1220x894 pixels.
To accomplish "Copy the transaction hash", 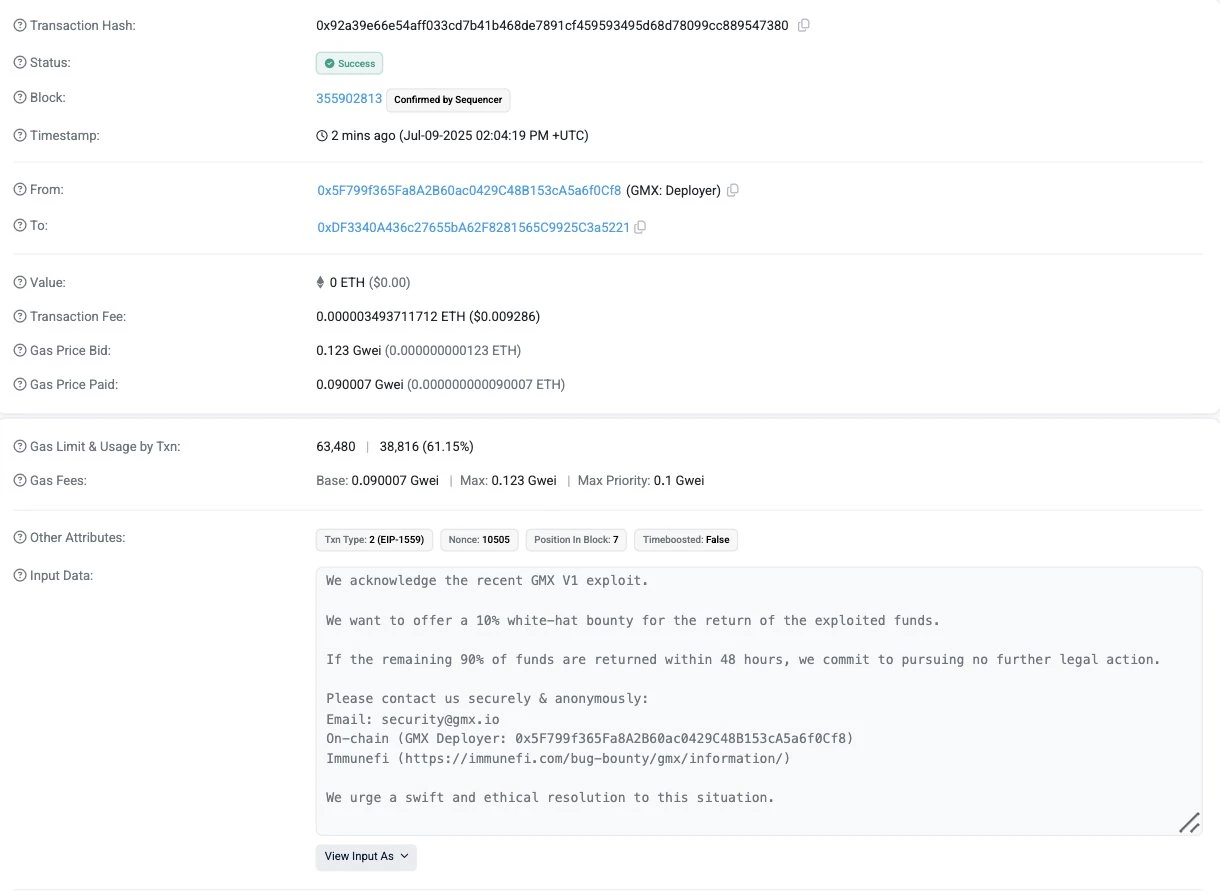I will coord(803,25).
